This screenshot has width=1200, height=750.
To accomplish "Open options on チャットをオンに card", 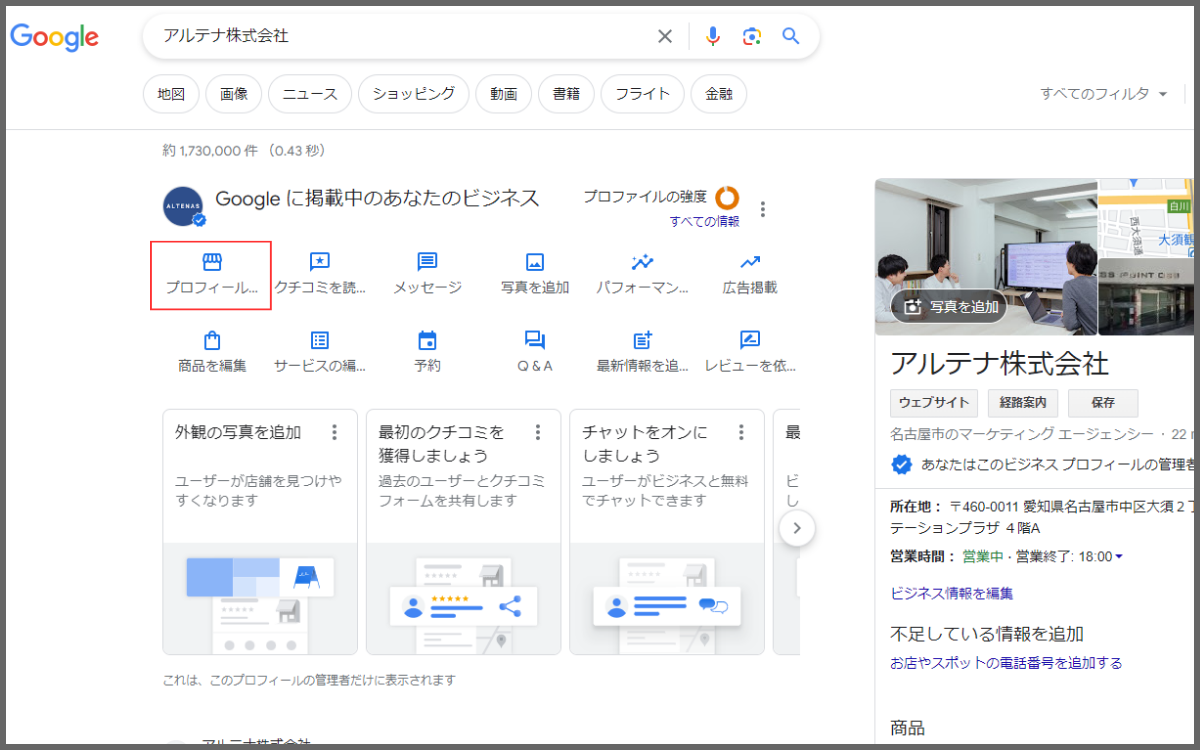I will tap(742, 432).
